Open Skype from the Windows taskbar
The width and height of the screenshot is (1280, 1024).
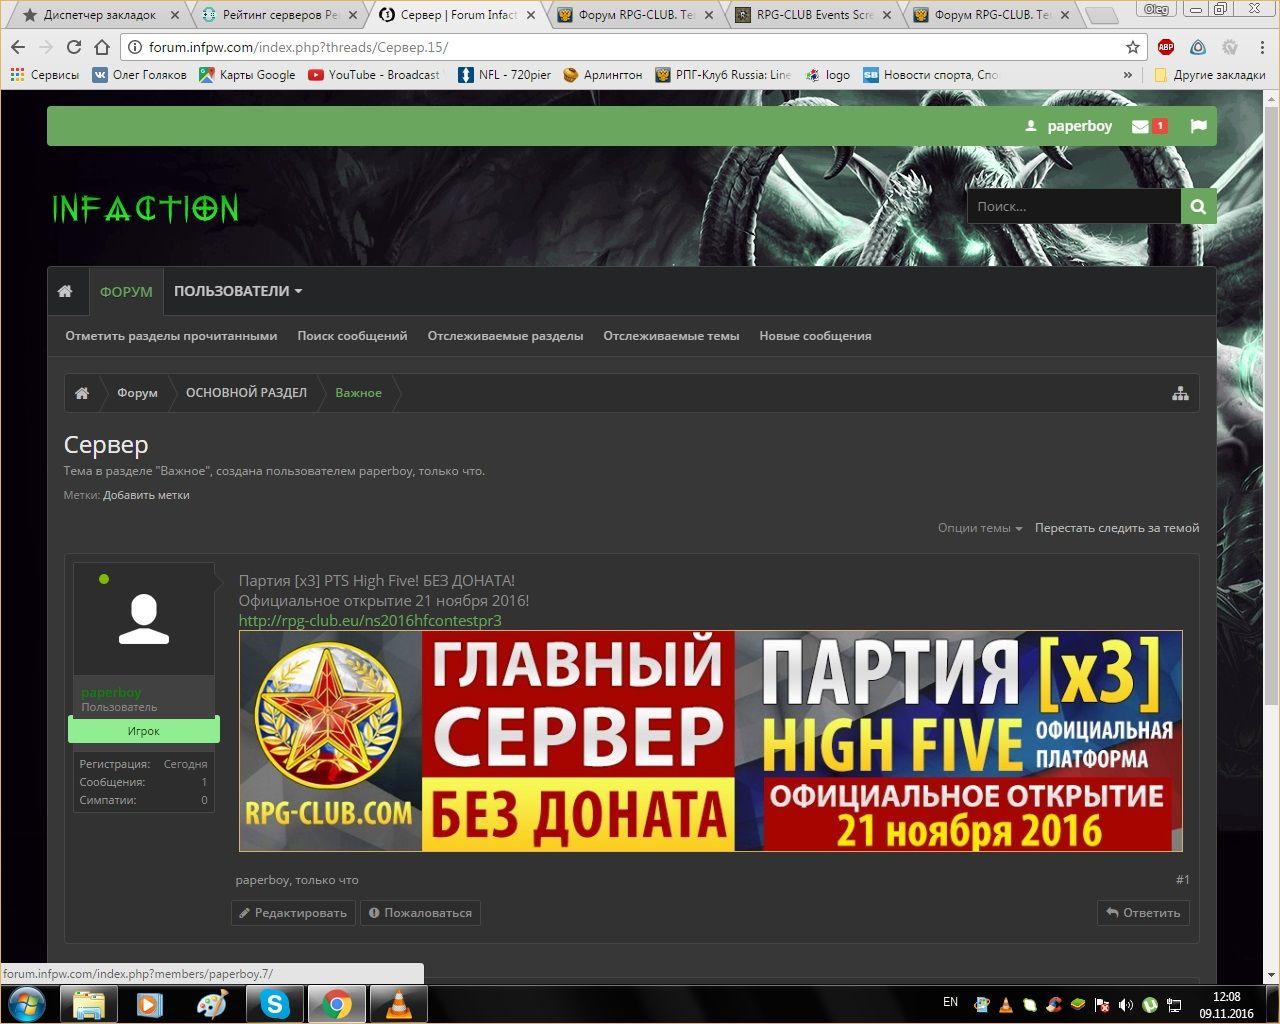274,1004
